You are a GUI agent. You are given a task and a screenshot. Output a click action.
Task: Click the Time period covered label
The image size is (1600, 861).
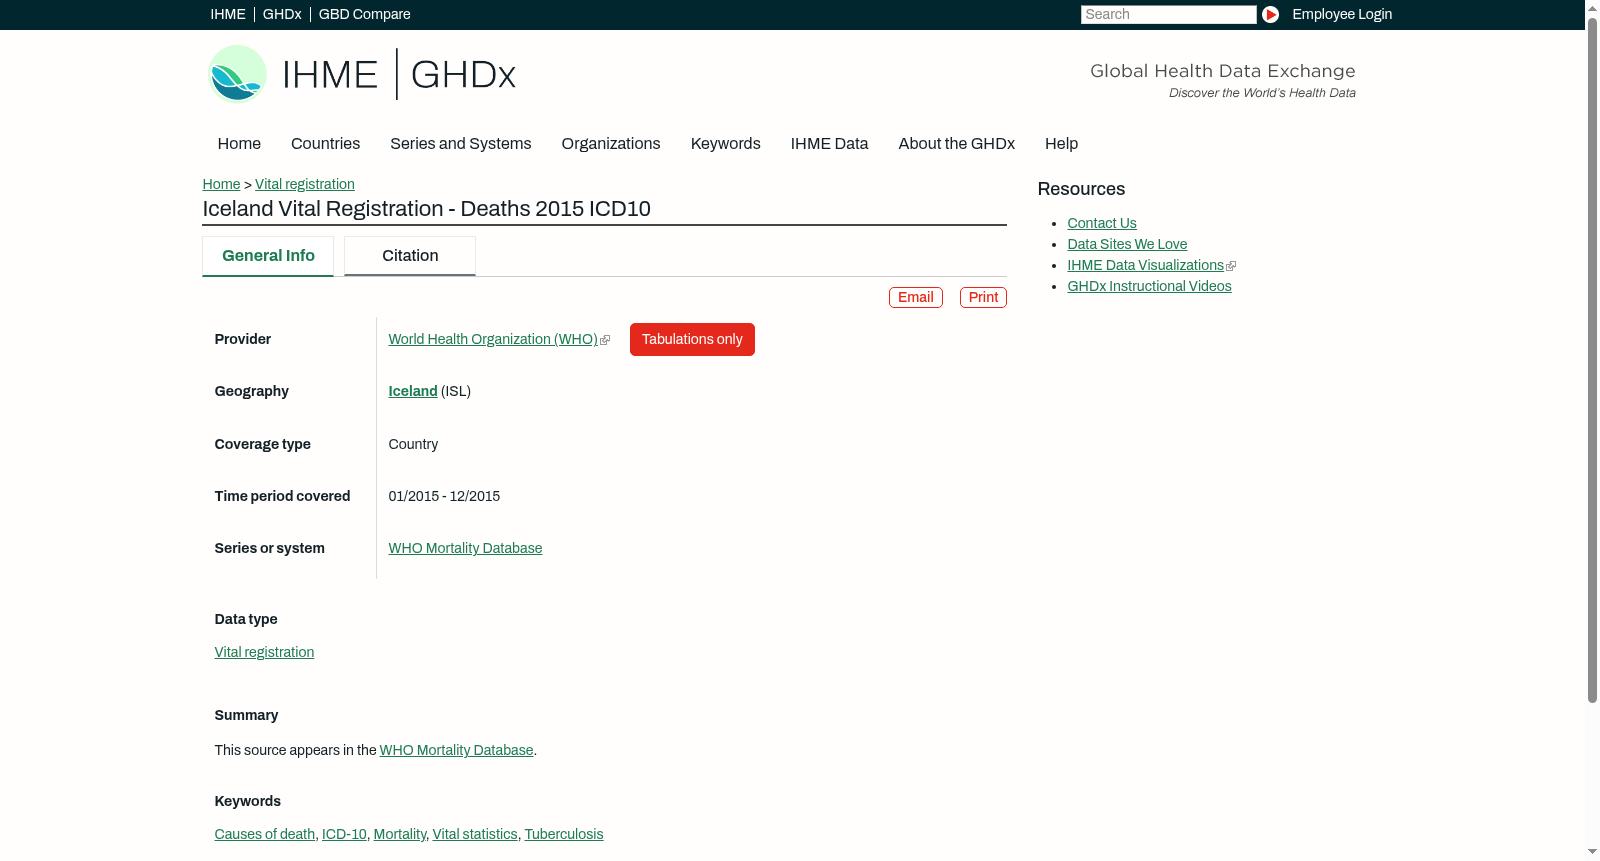click(283, 496)
